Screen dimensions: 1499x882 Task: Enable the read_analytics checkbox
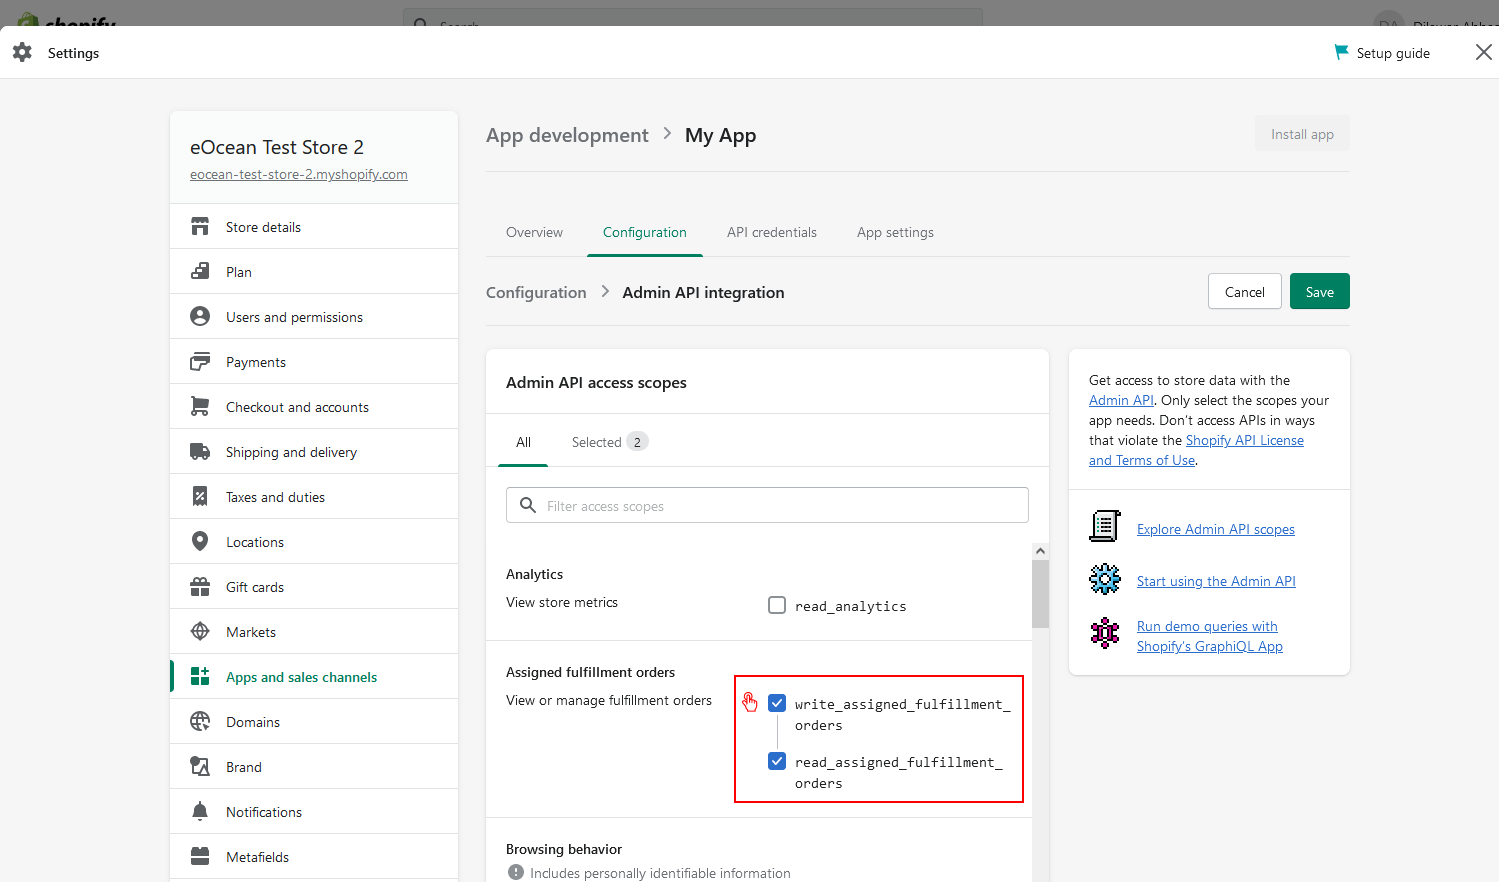(777, 605)
